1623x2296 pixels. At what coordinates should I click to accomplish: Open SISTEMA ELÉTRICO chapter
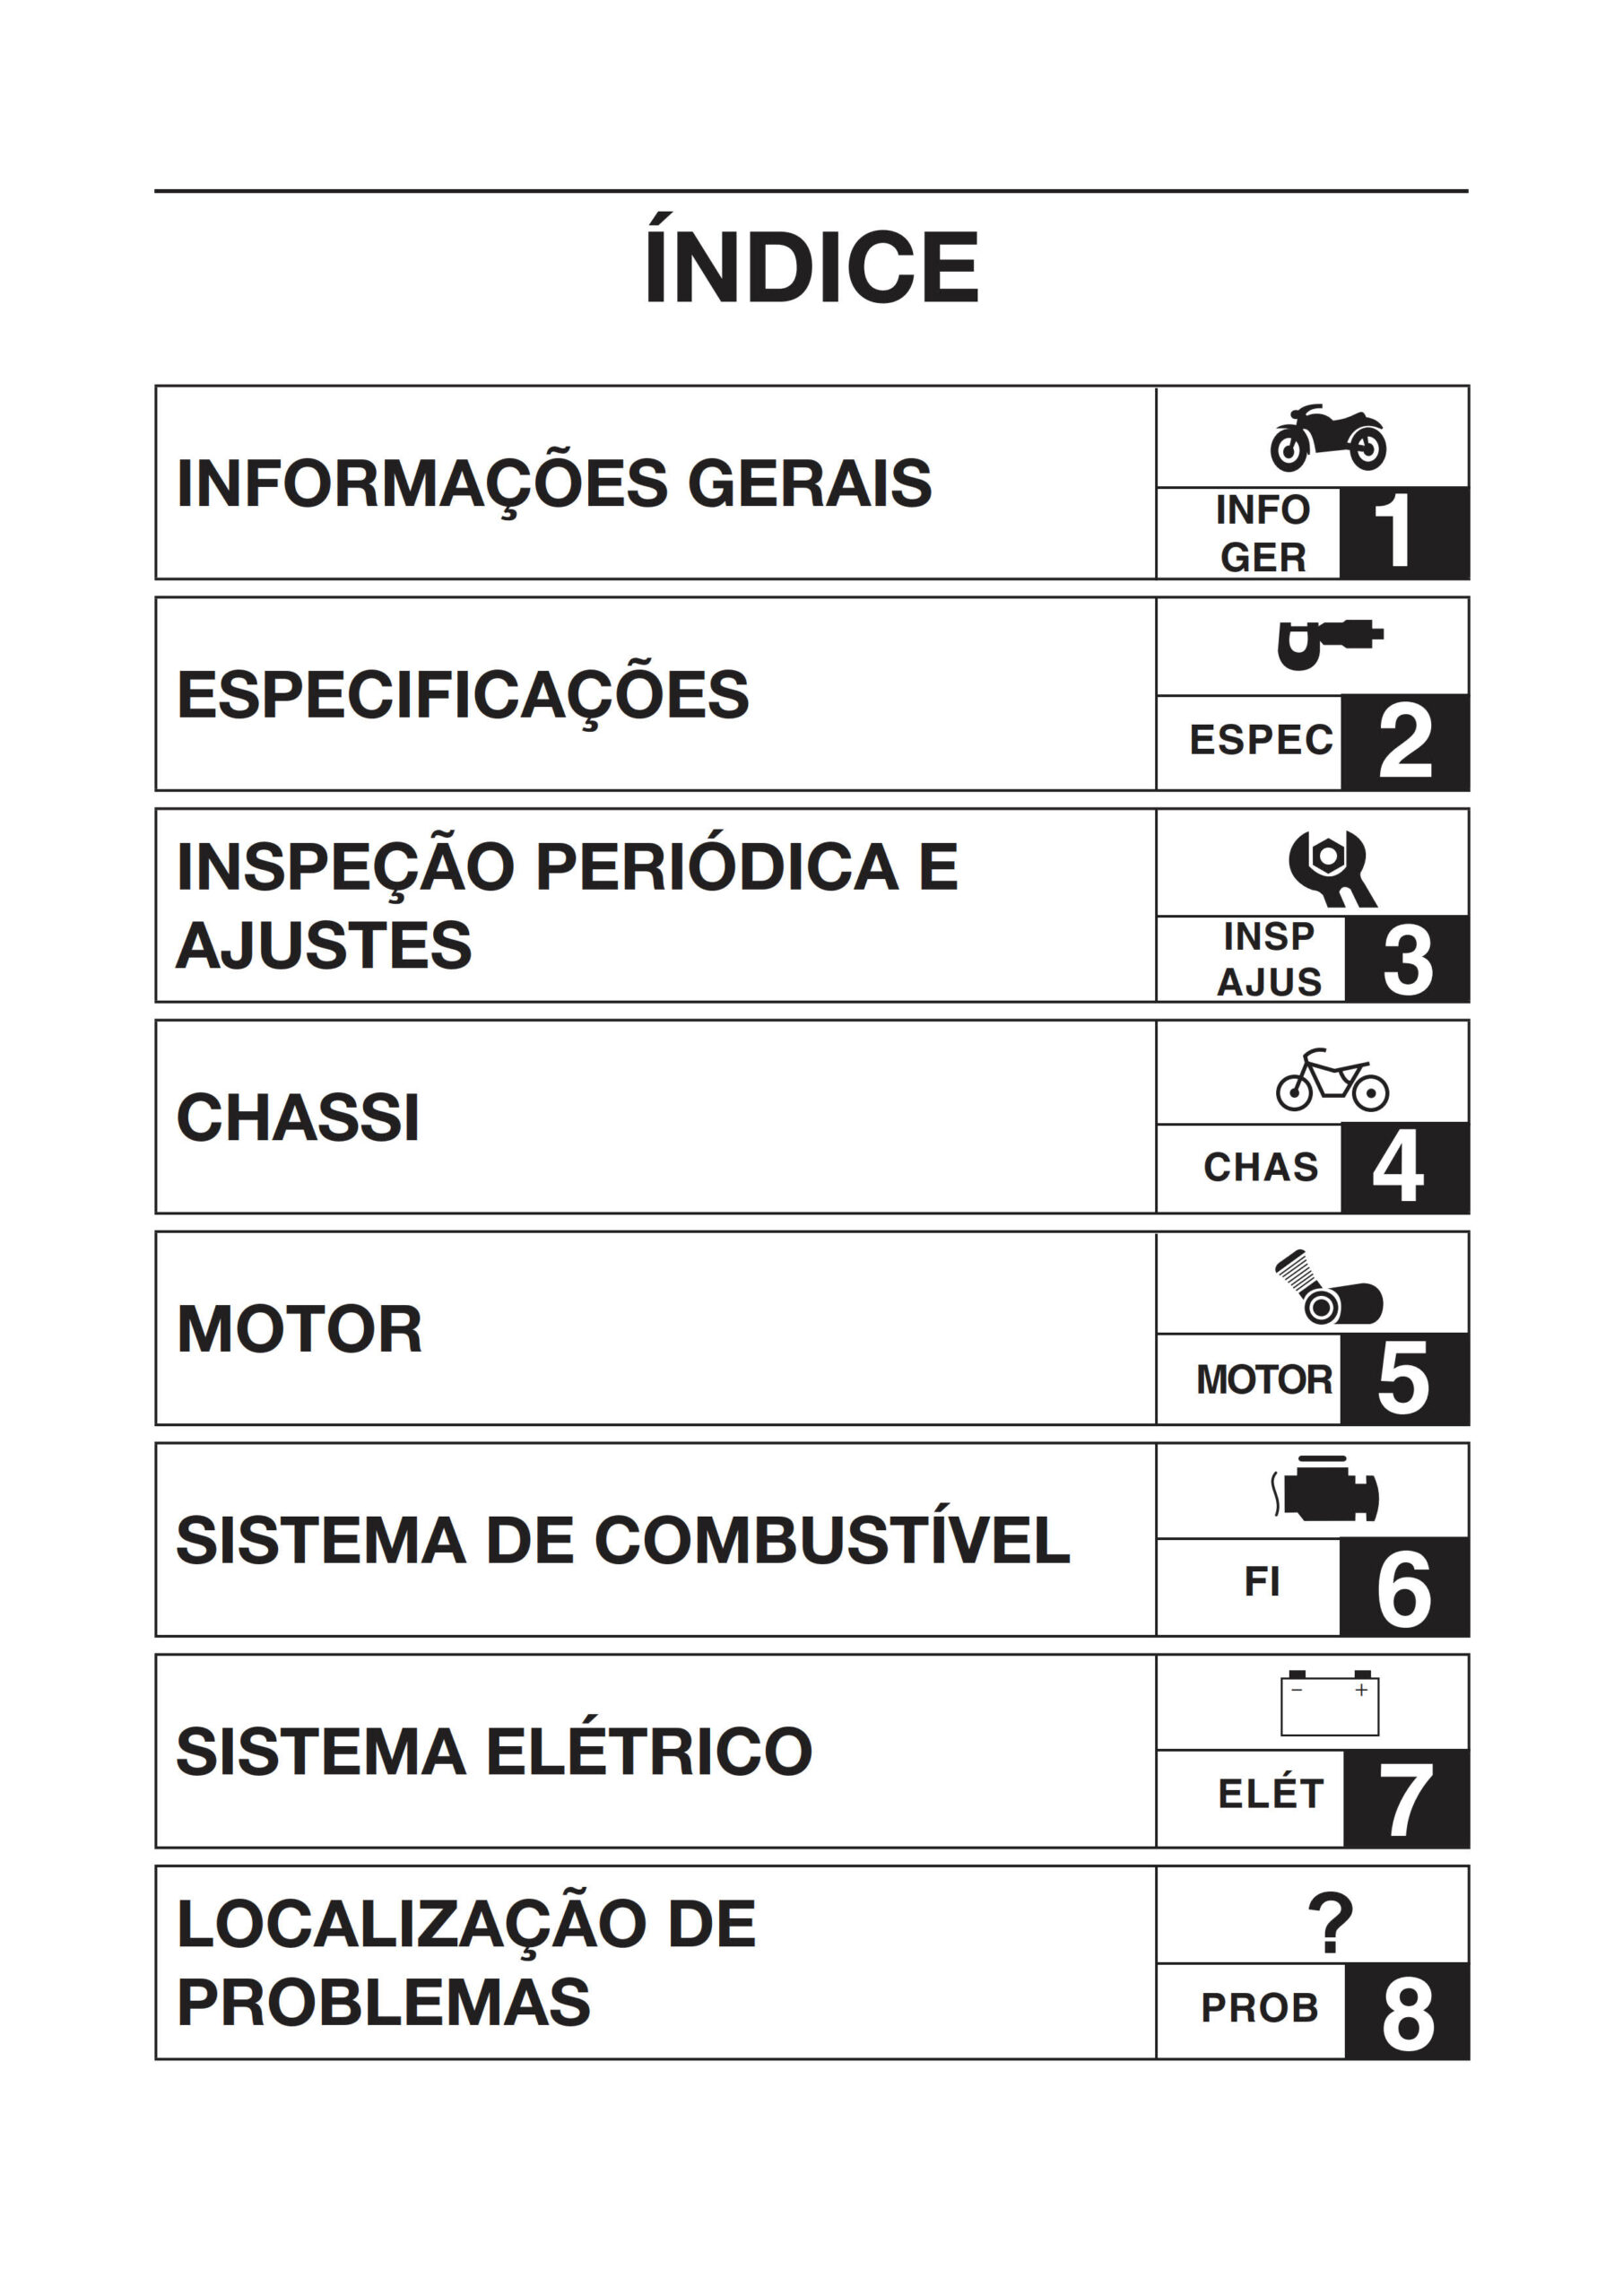click(x=494, y=1752)
